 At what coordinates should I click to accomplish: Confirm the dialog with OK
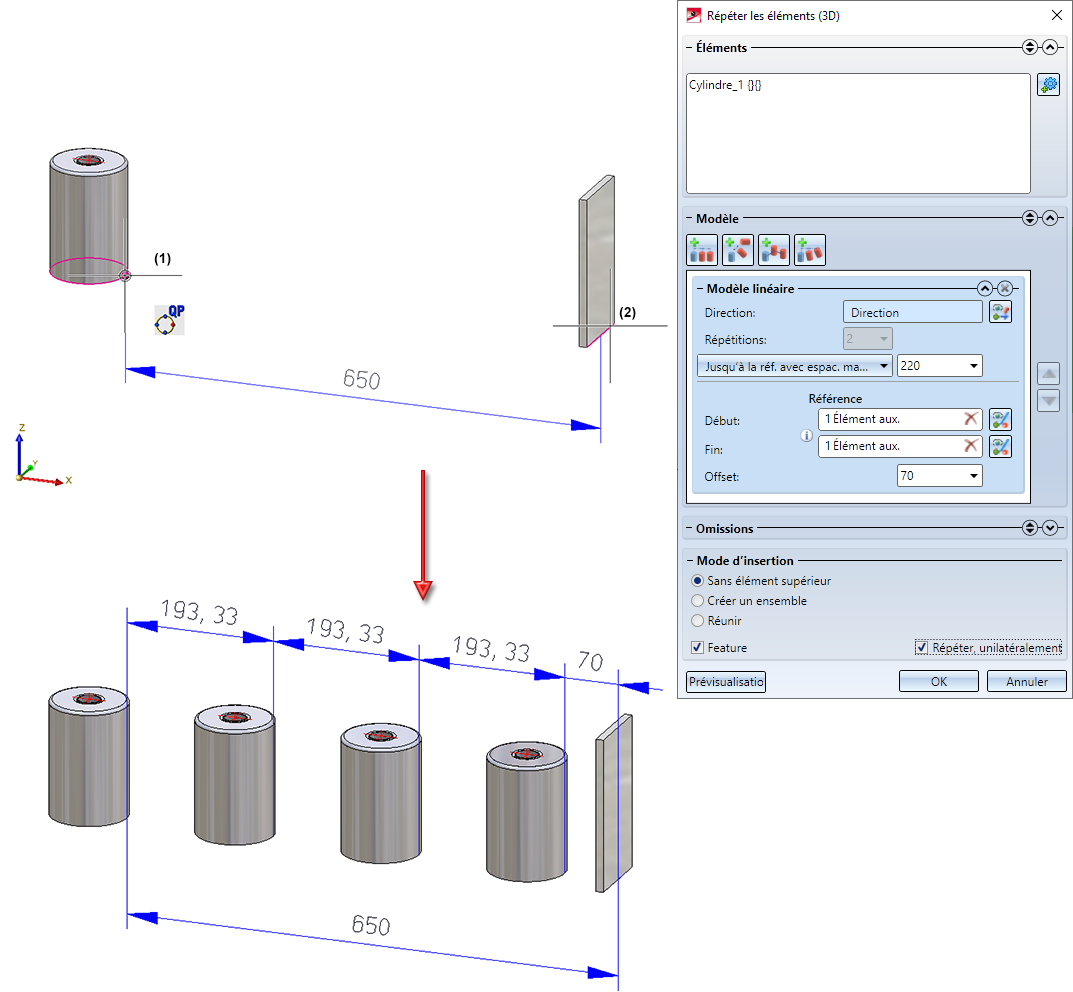click(x=938, y=682)
